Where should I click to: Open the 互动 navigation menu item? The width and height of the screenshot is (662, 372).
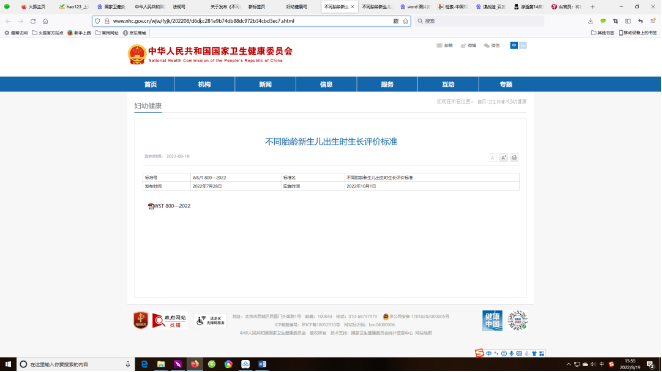(448, 84)
